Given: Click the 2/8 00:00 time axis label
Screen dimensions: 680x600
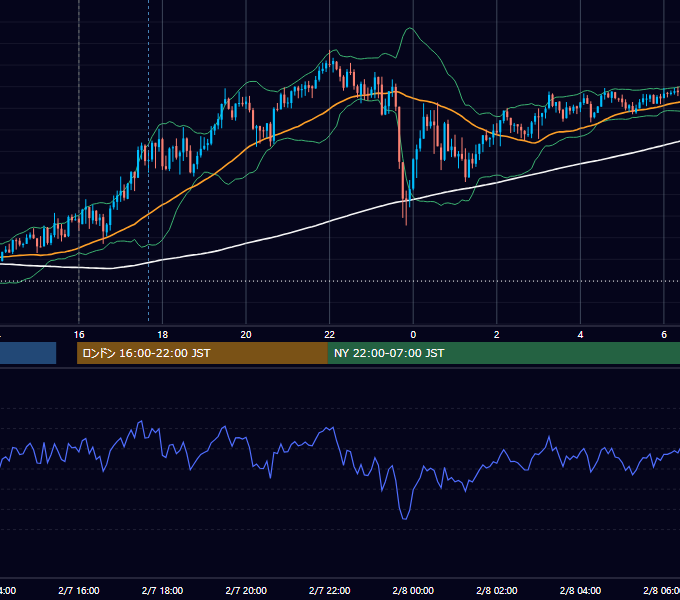Looking at the screenshot, I should coord(413,590).
